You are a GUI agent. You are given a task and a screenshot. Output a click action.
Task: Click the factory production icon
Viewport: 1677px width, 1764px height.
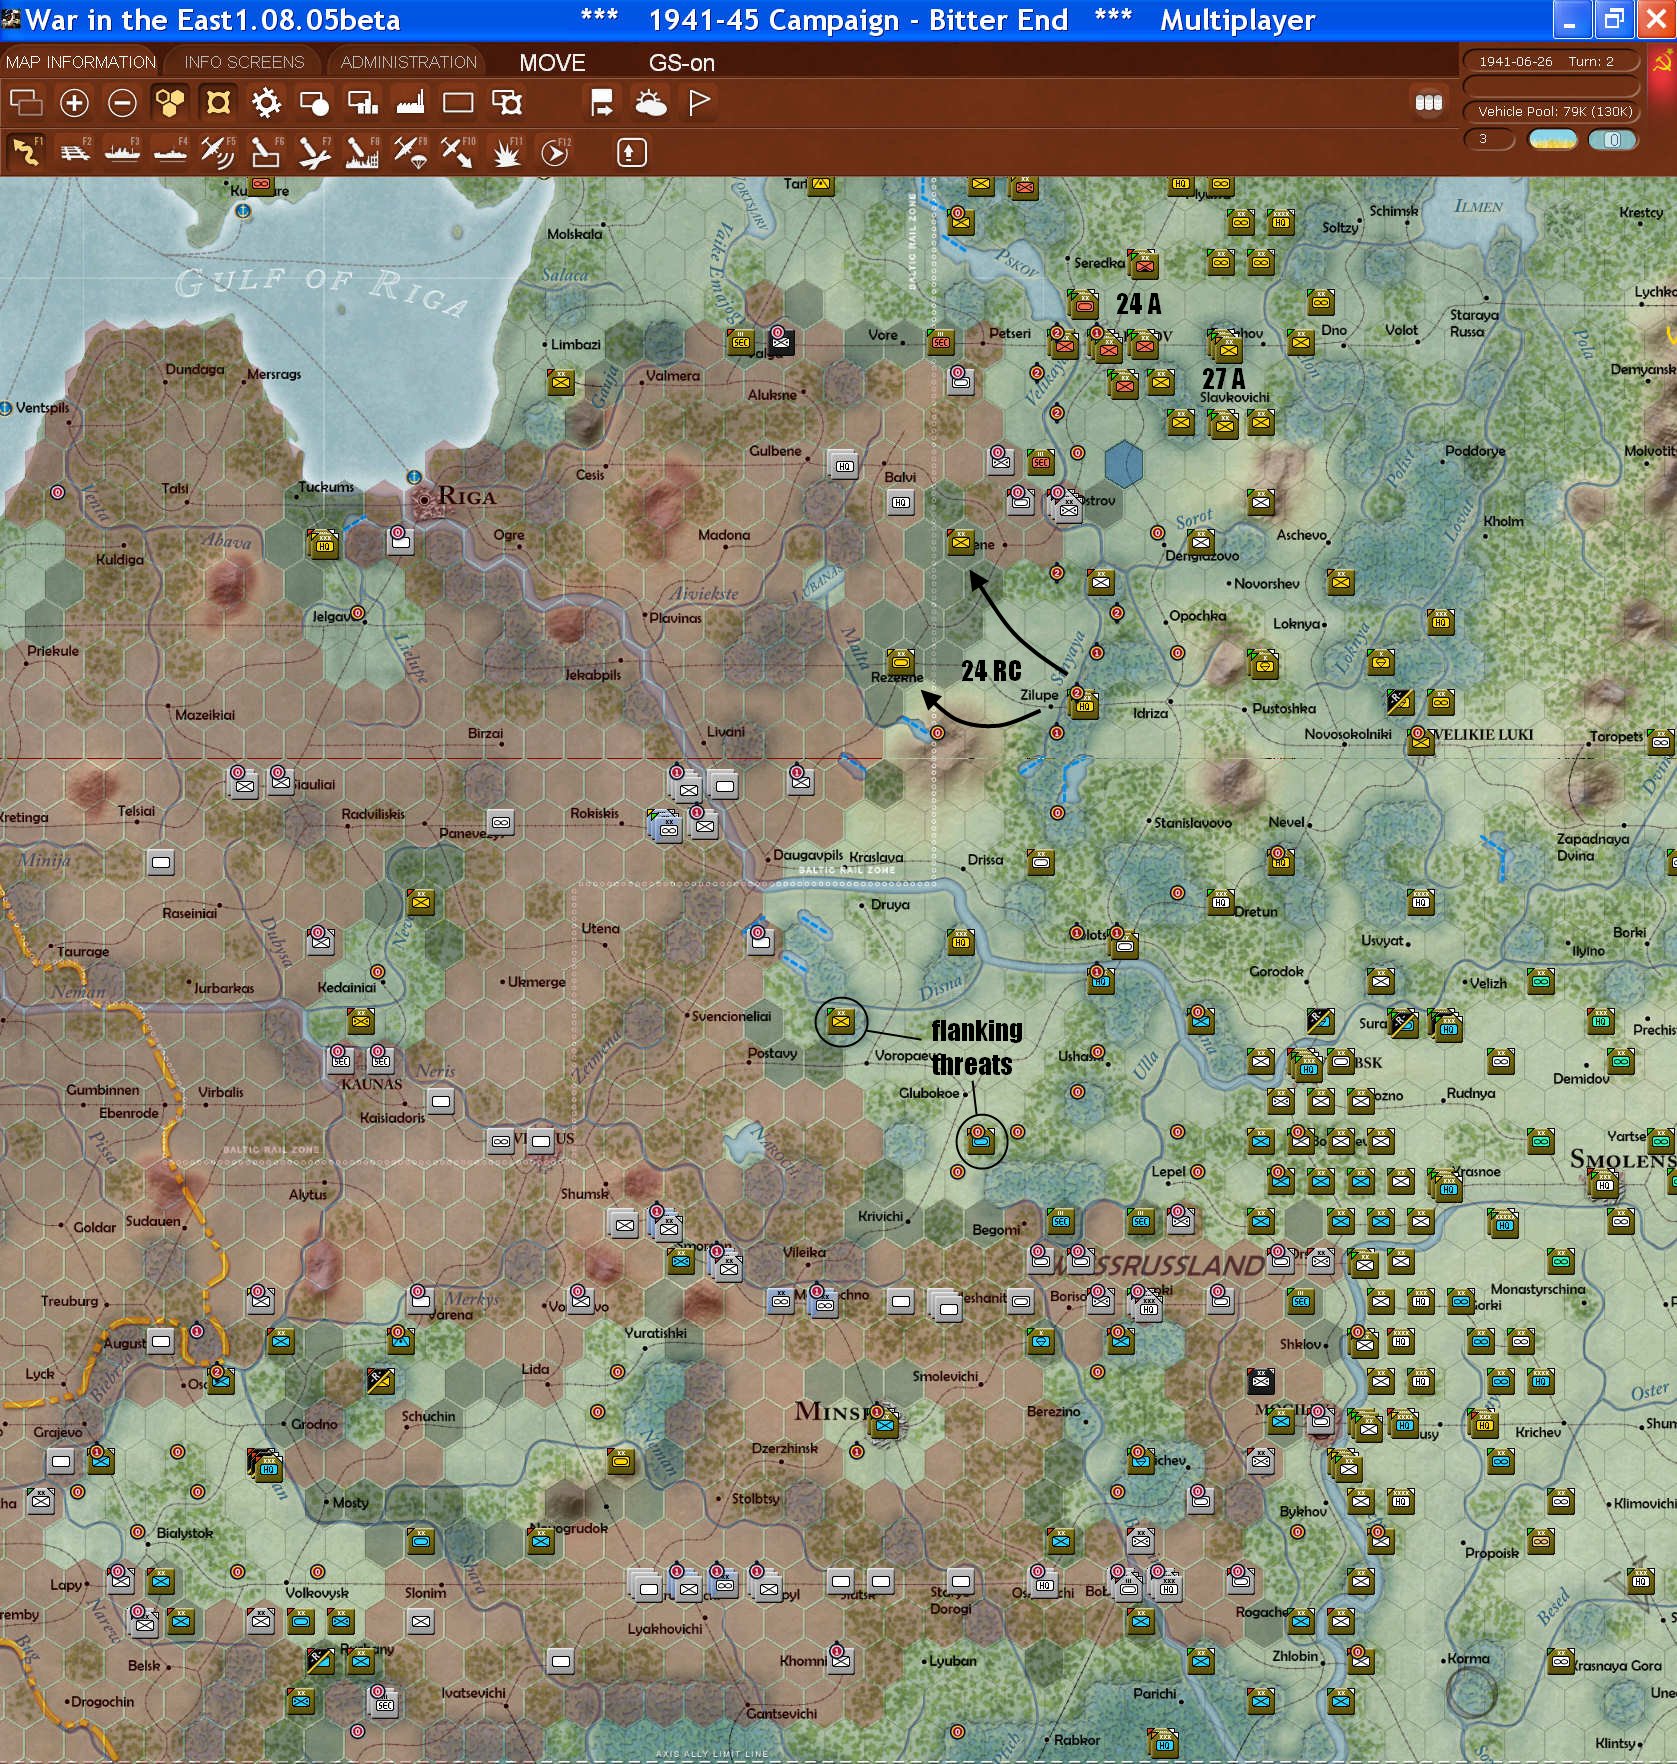(410, 103)
